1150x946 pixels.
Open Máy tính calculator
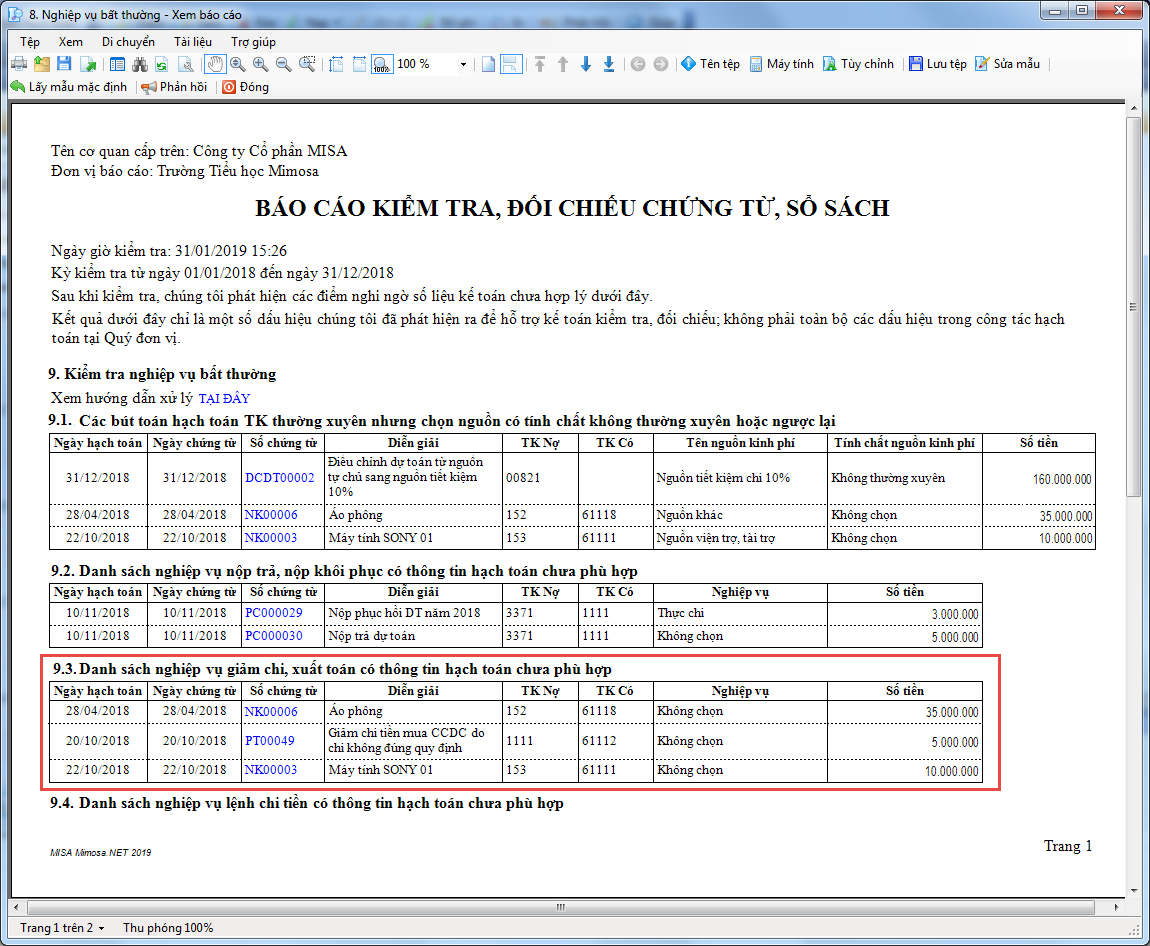click(x=781, y=65)
